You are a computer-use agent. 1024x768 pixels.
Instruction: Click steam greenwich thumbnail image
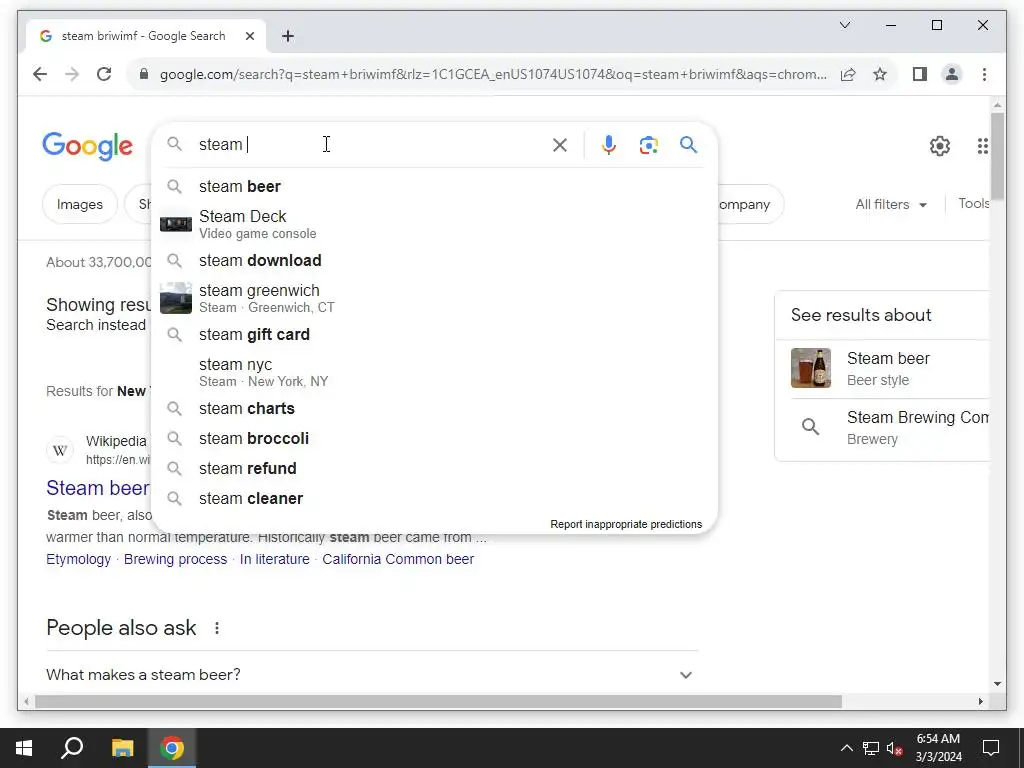coord(176,298)
